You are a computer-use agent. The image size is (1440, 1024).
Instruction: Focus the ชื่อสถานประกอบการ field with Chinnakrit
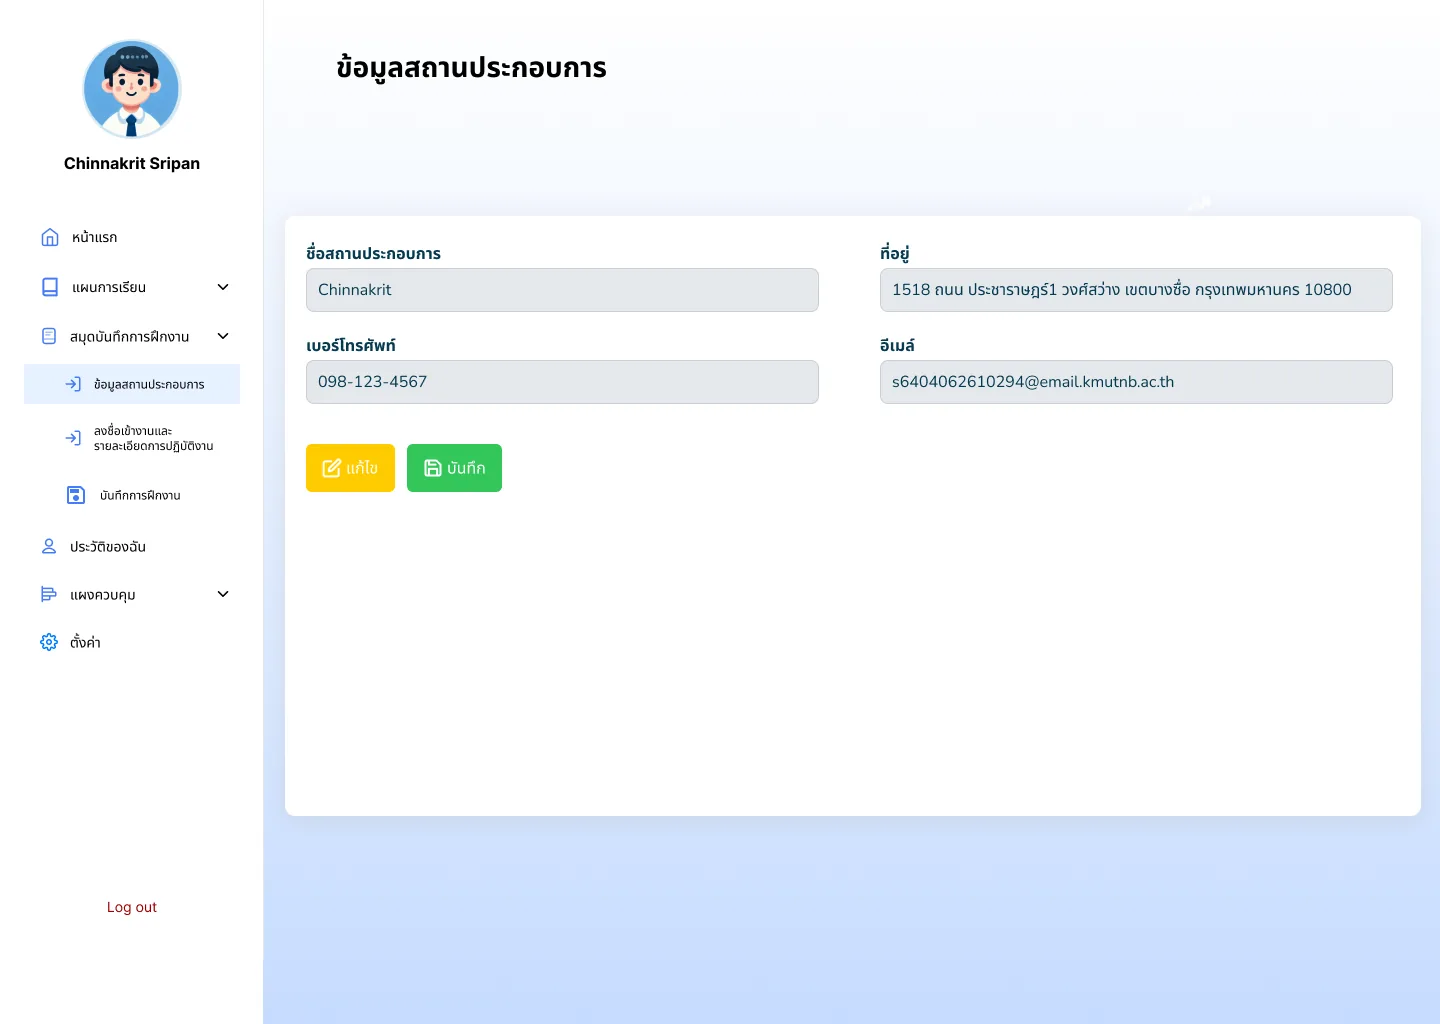[562, 290]
